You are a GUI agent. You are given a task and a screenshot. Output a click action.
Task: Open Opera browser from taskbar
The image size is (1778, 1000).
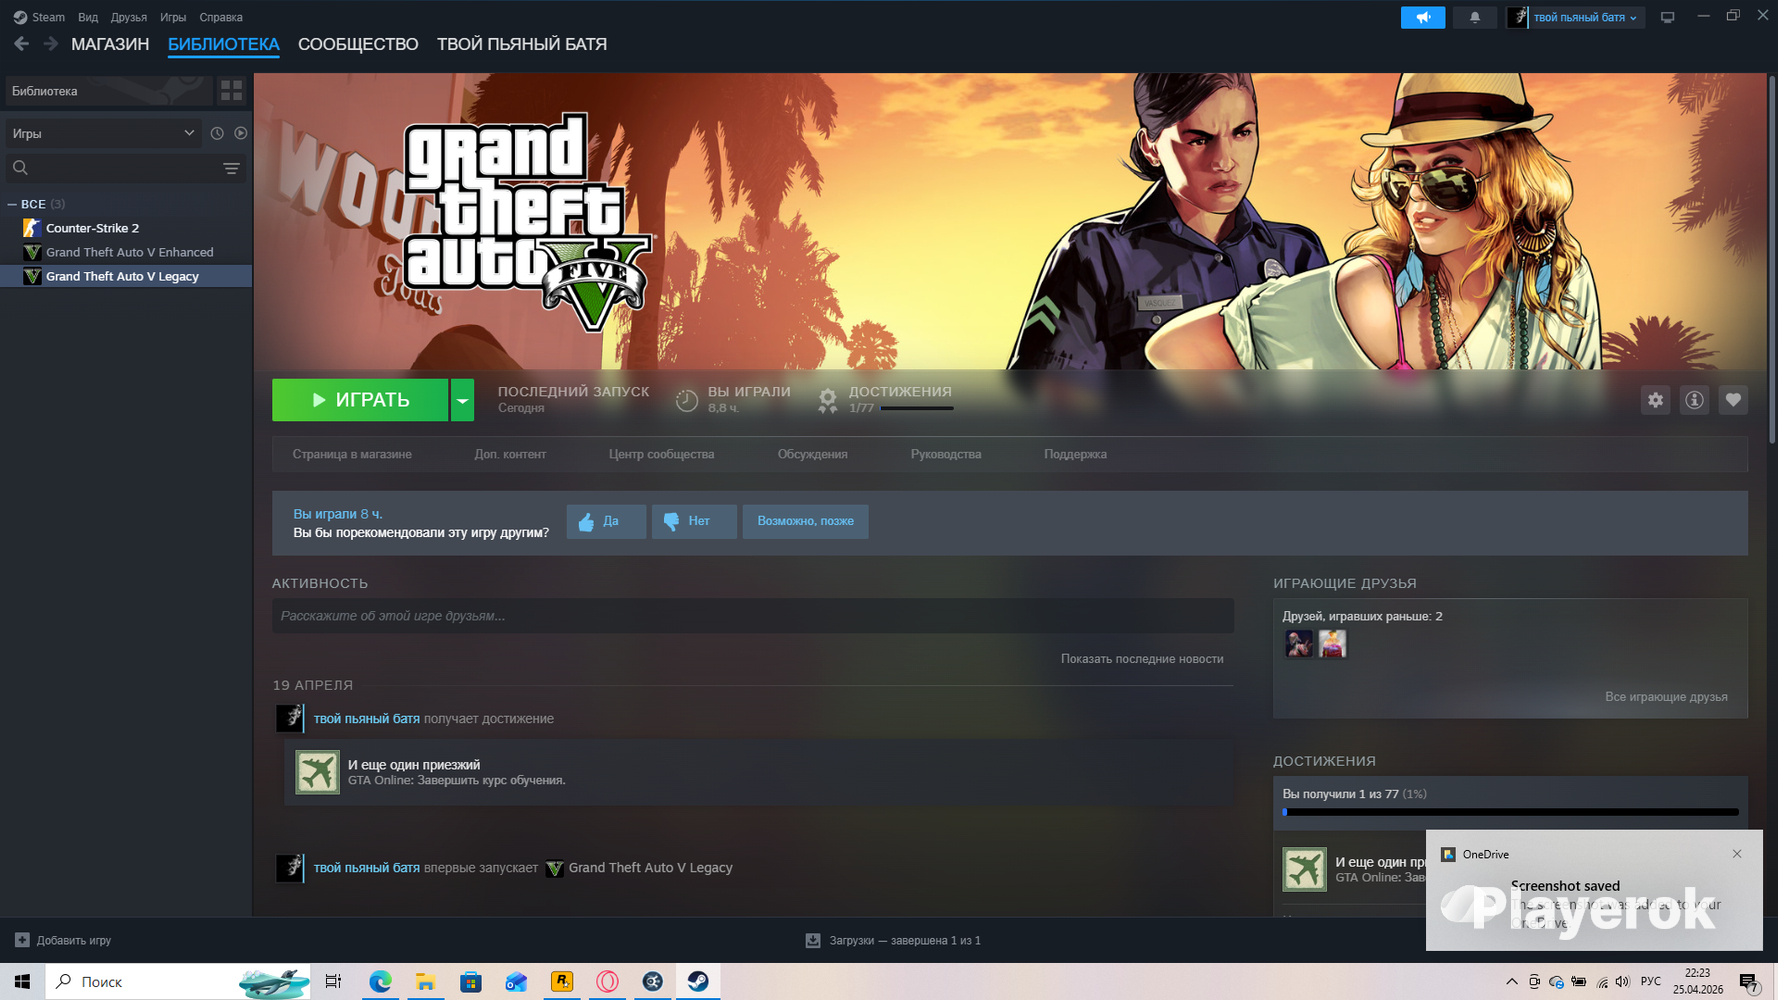point(607,982)
